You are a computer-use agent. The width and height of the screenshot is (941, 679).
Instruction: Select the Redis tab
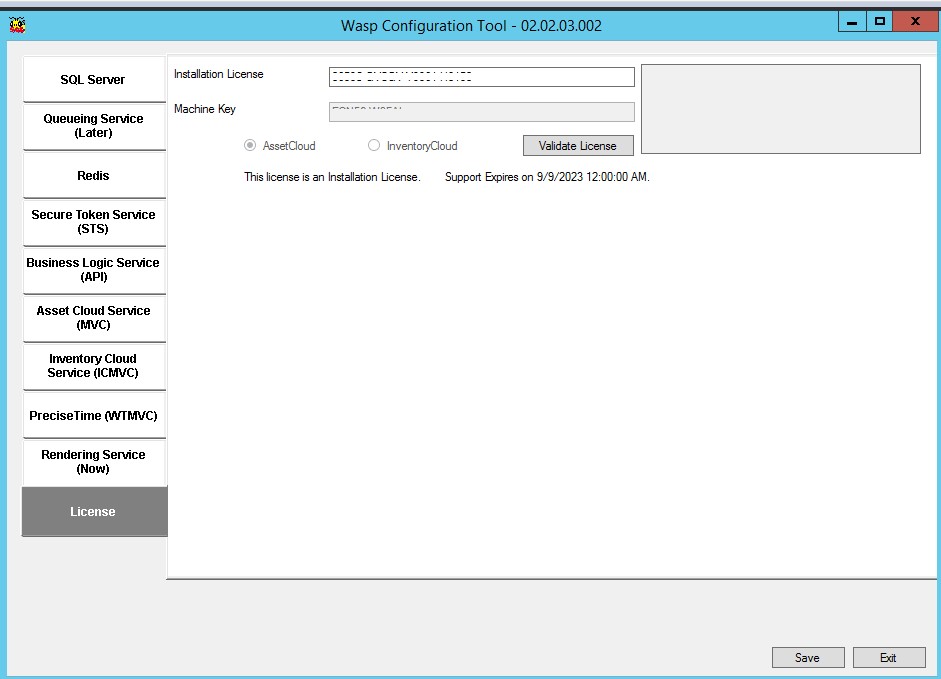tap(93, 175)
